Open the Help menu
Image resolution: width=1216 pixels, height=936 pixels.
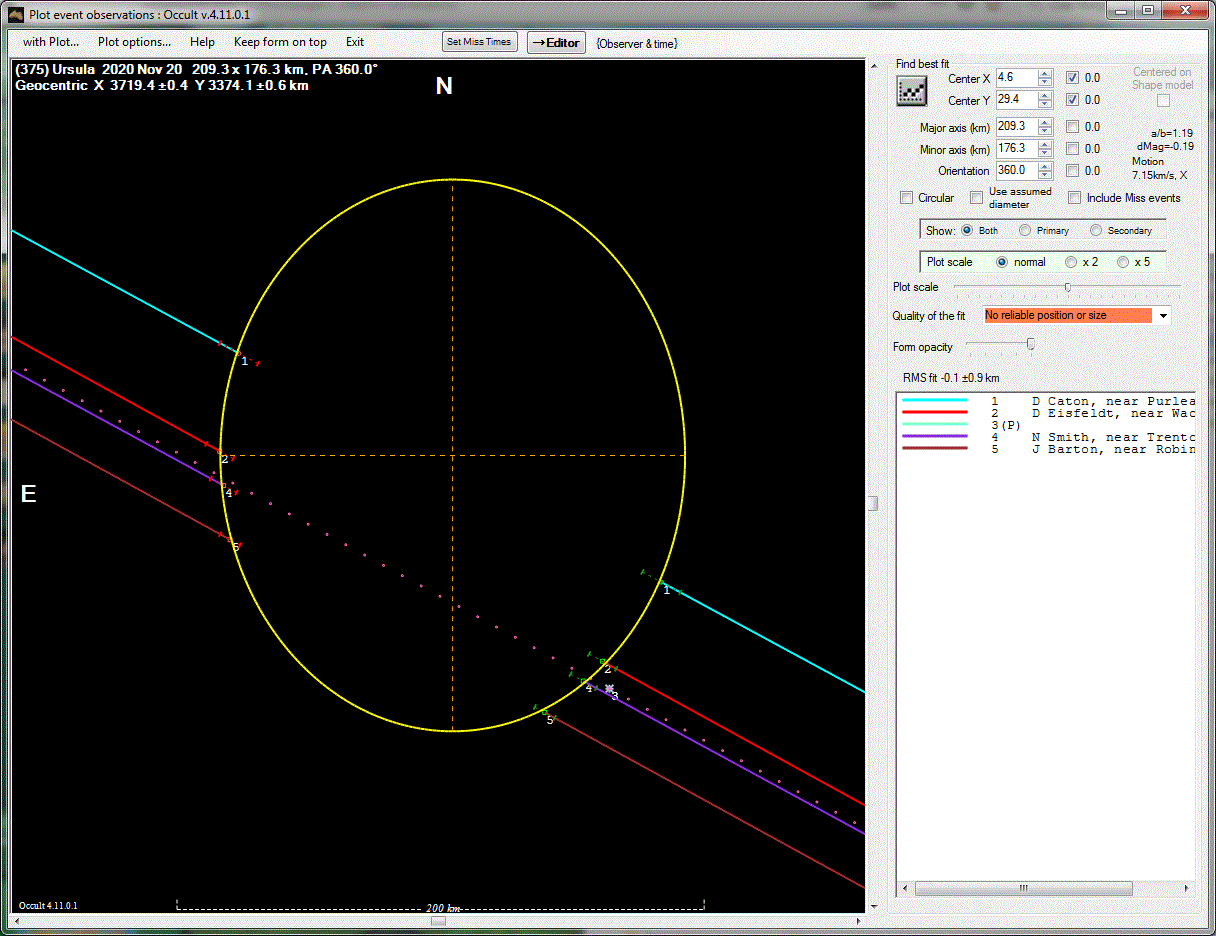(202, 42)
